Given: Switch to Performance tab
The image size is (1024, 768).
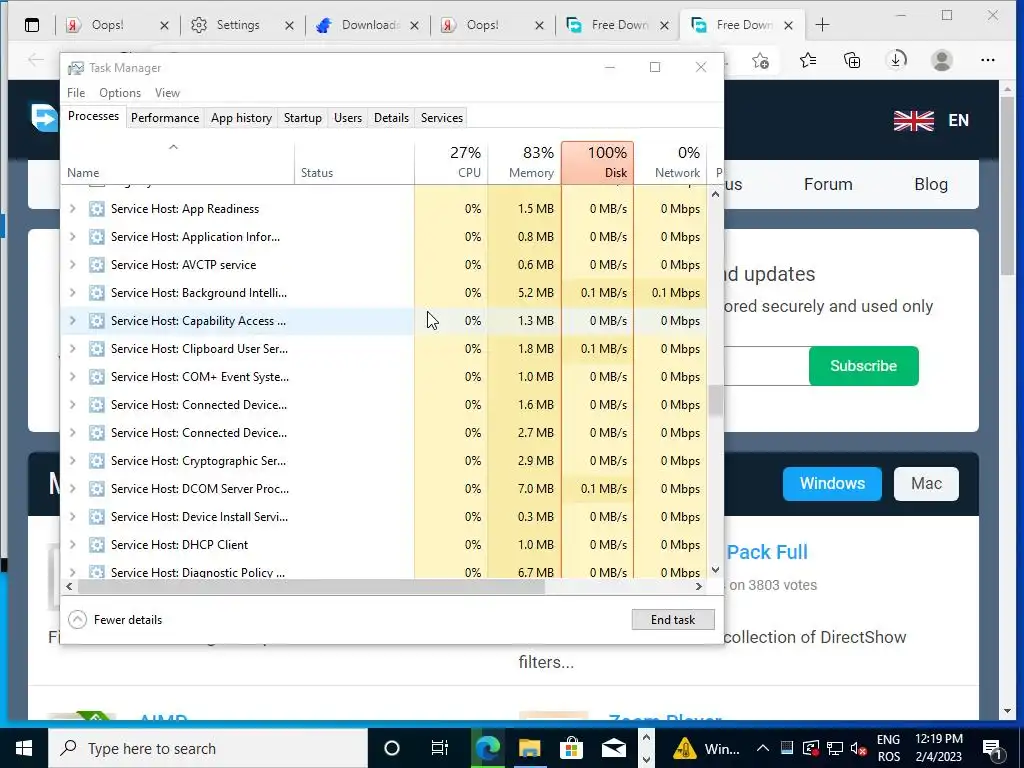Looking at the screenshot, I should (x=165, y=118).
